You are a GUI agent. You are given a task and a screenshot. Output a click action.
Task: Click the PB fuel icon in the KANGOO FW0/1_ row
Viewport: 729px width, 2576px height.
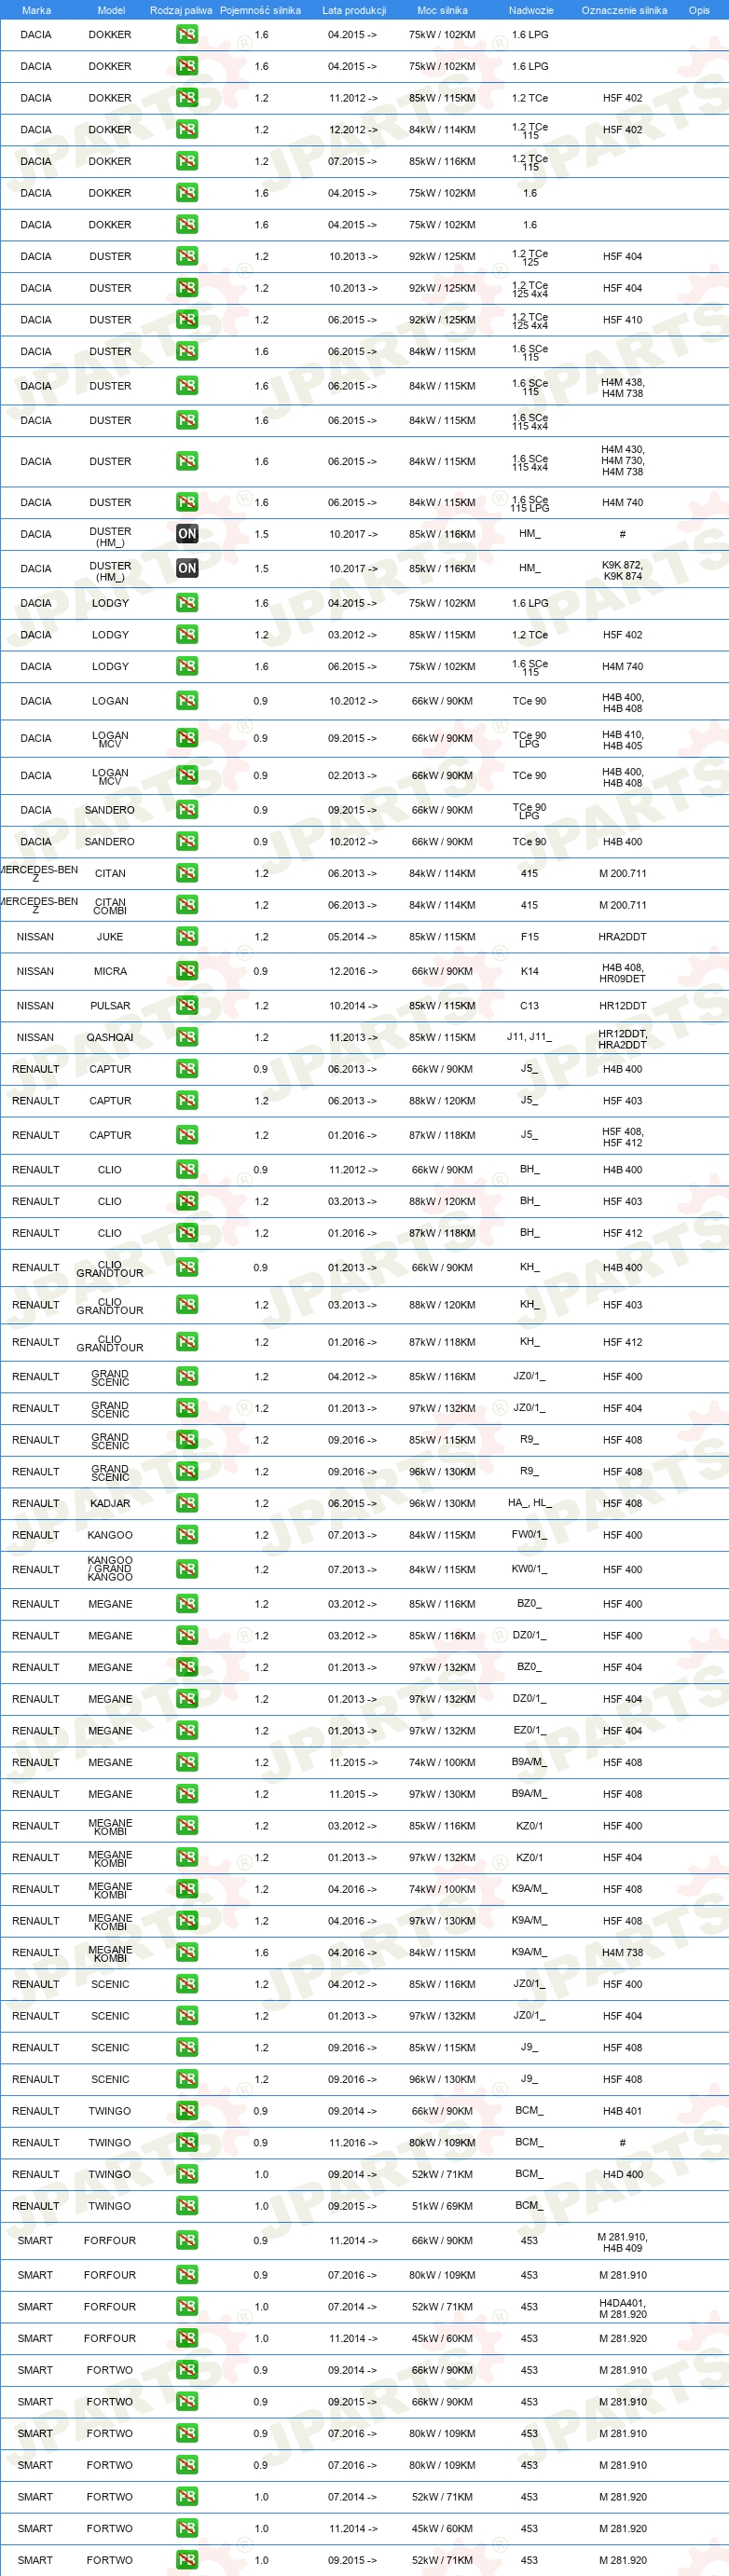point(187,1535)
